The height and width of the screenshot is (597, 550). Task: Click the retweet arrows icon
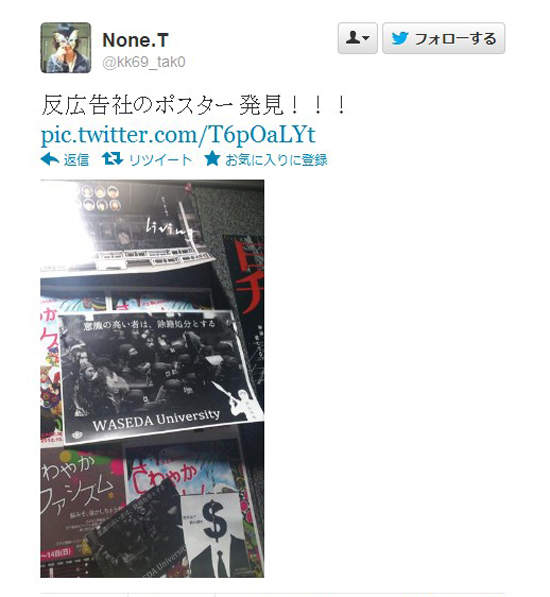click(112, 159)
